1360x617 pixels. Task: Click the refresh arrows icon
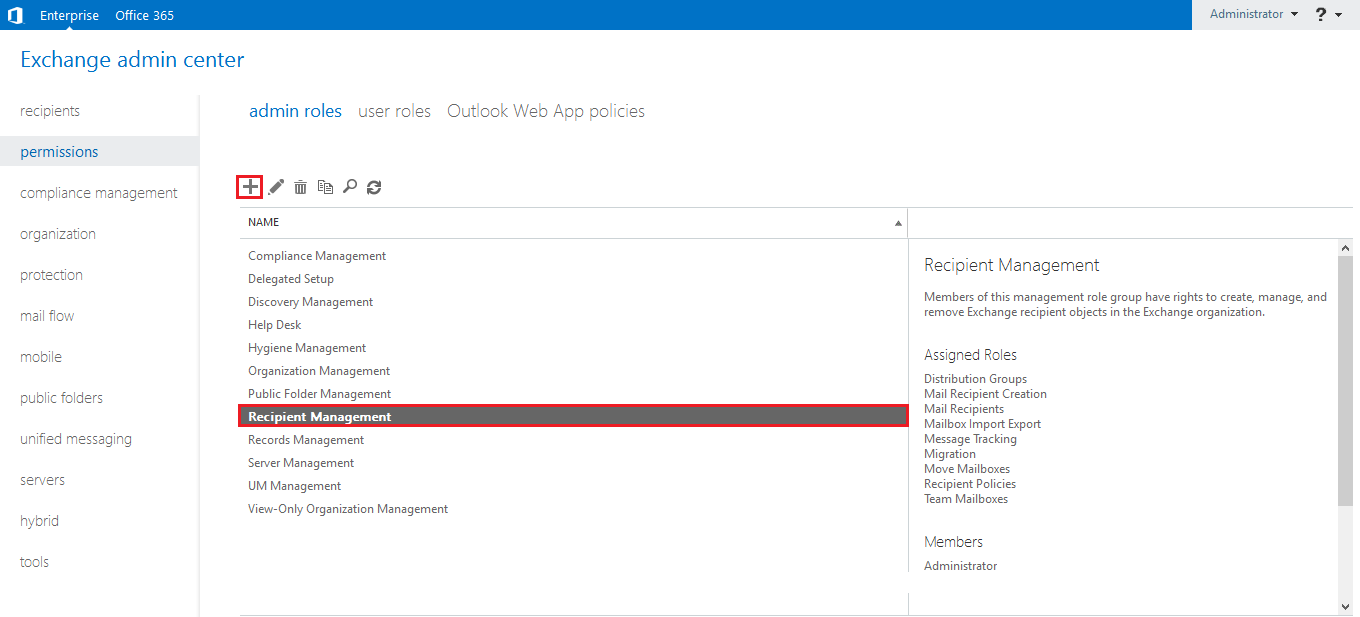[374, 187]
